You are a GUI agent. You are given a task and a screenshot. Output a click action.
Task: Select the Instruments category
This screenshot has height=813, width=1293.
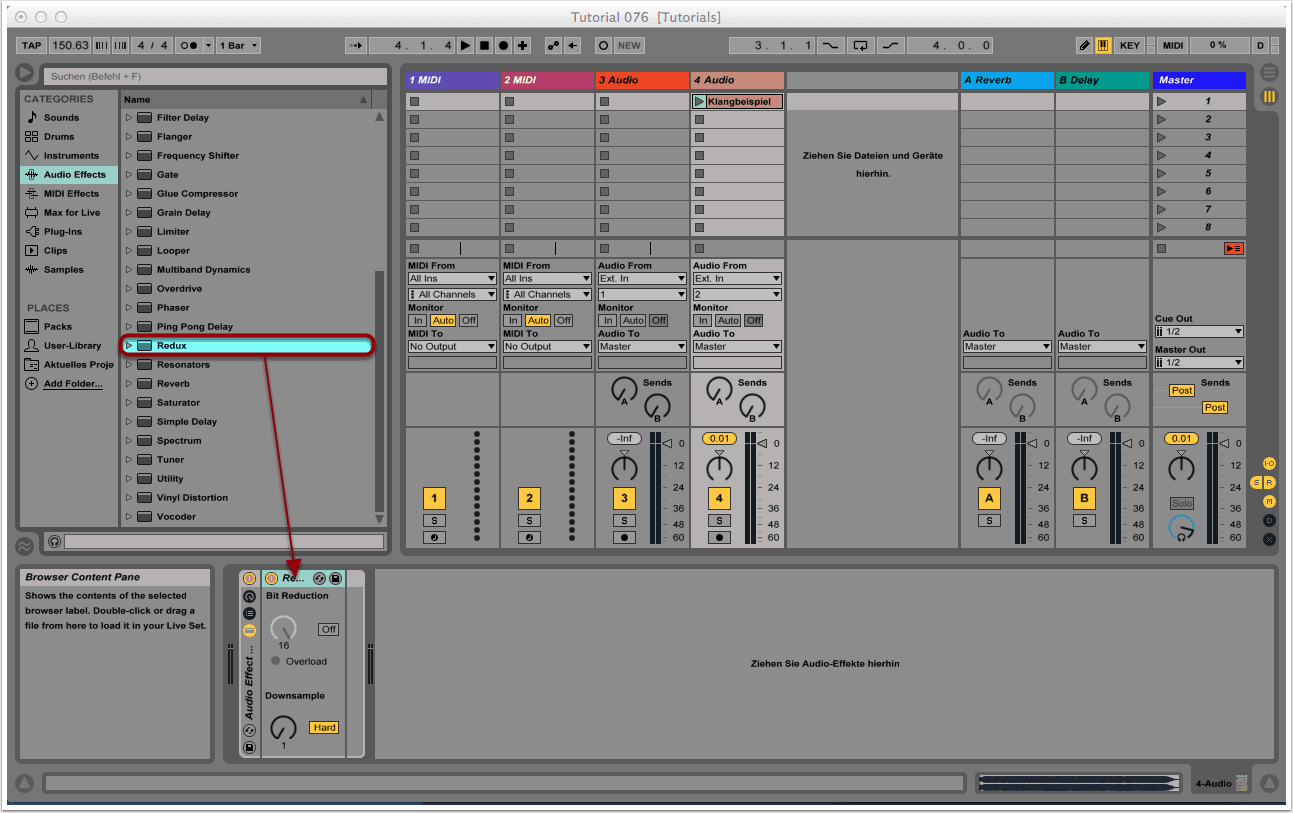[x=70, y=156]
